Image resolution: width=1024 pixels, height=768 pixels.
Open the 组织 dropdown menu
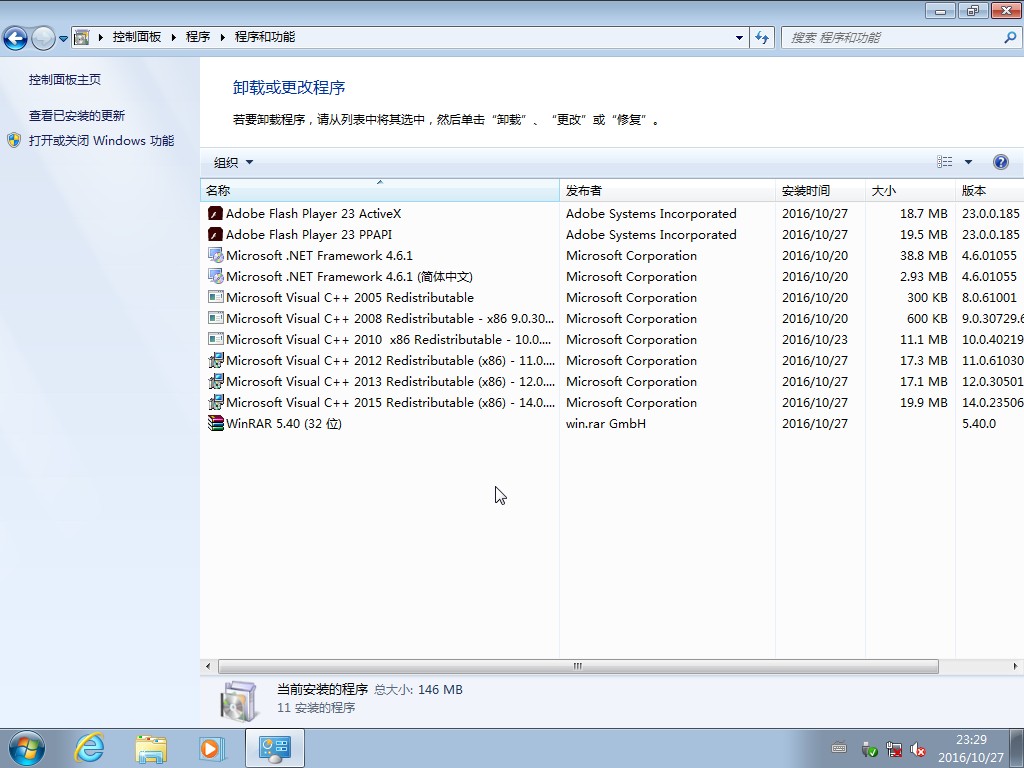(x=233, y=163)
